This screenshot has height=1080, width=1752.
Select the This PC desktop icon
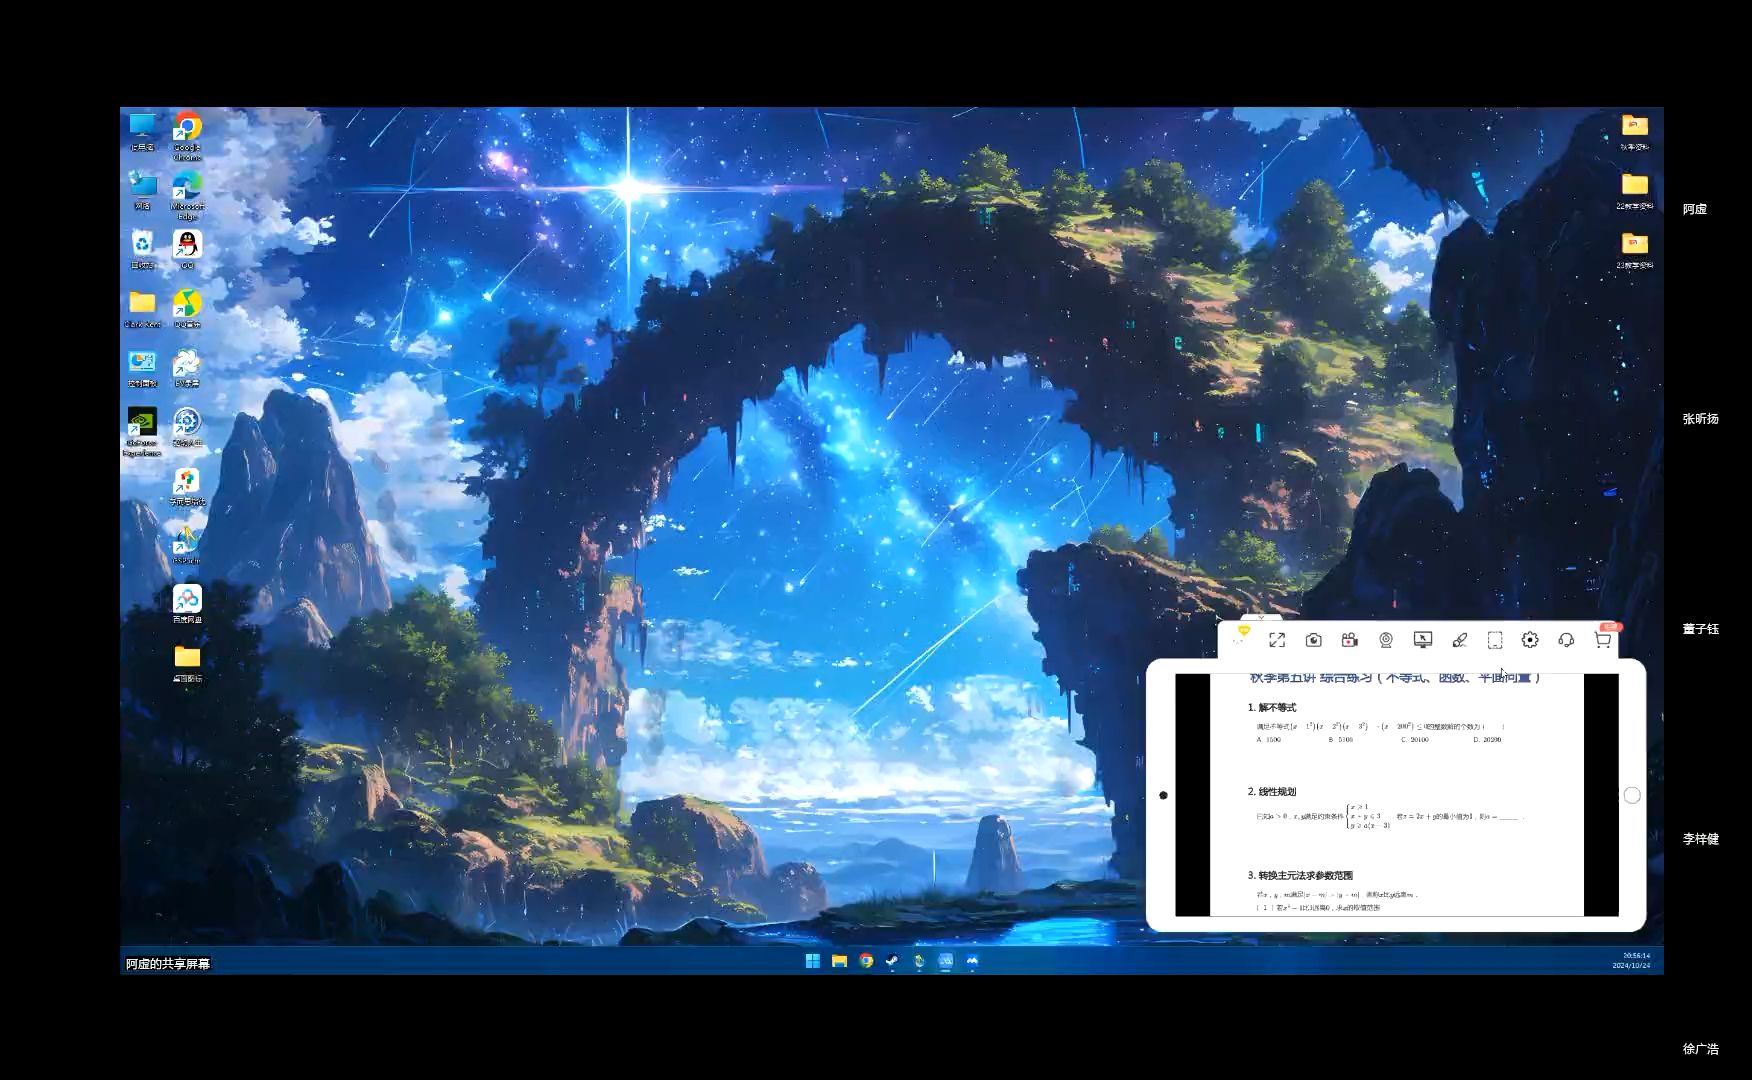(143, 131)
